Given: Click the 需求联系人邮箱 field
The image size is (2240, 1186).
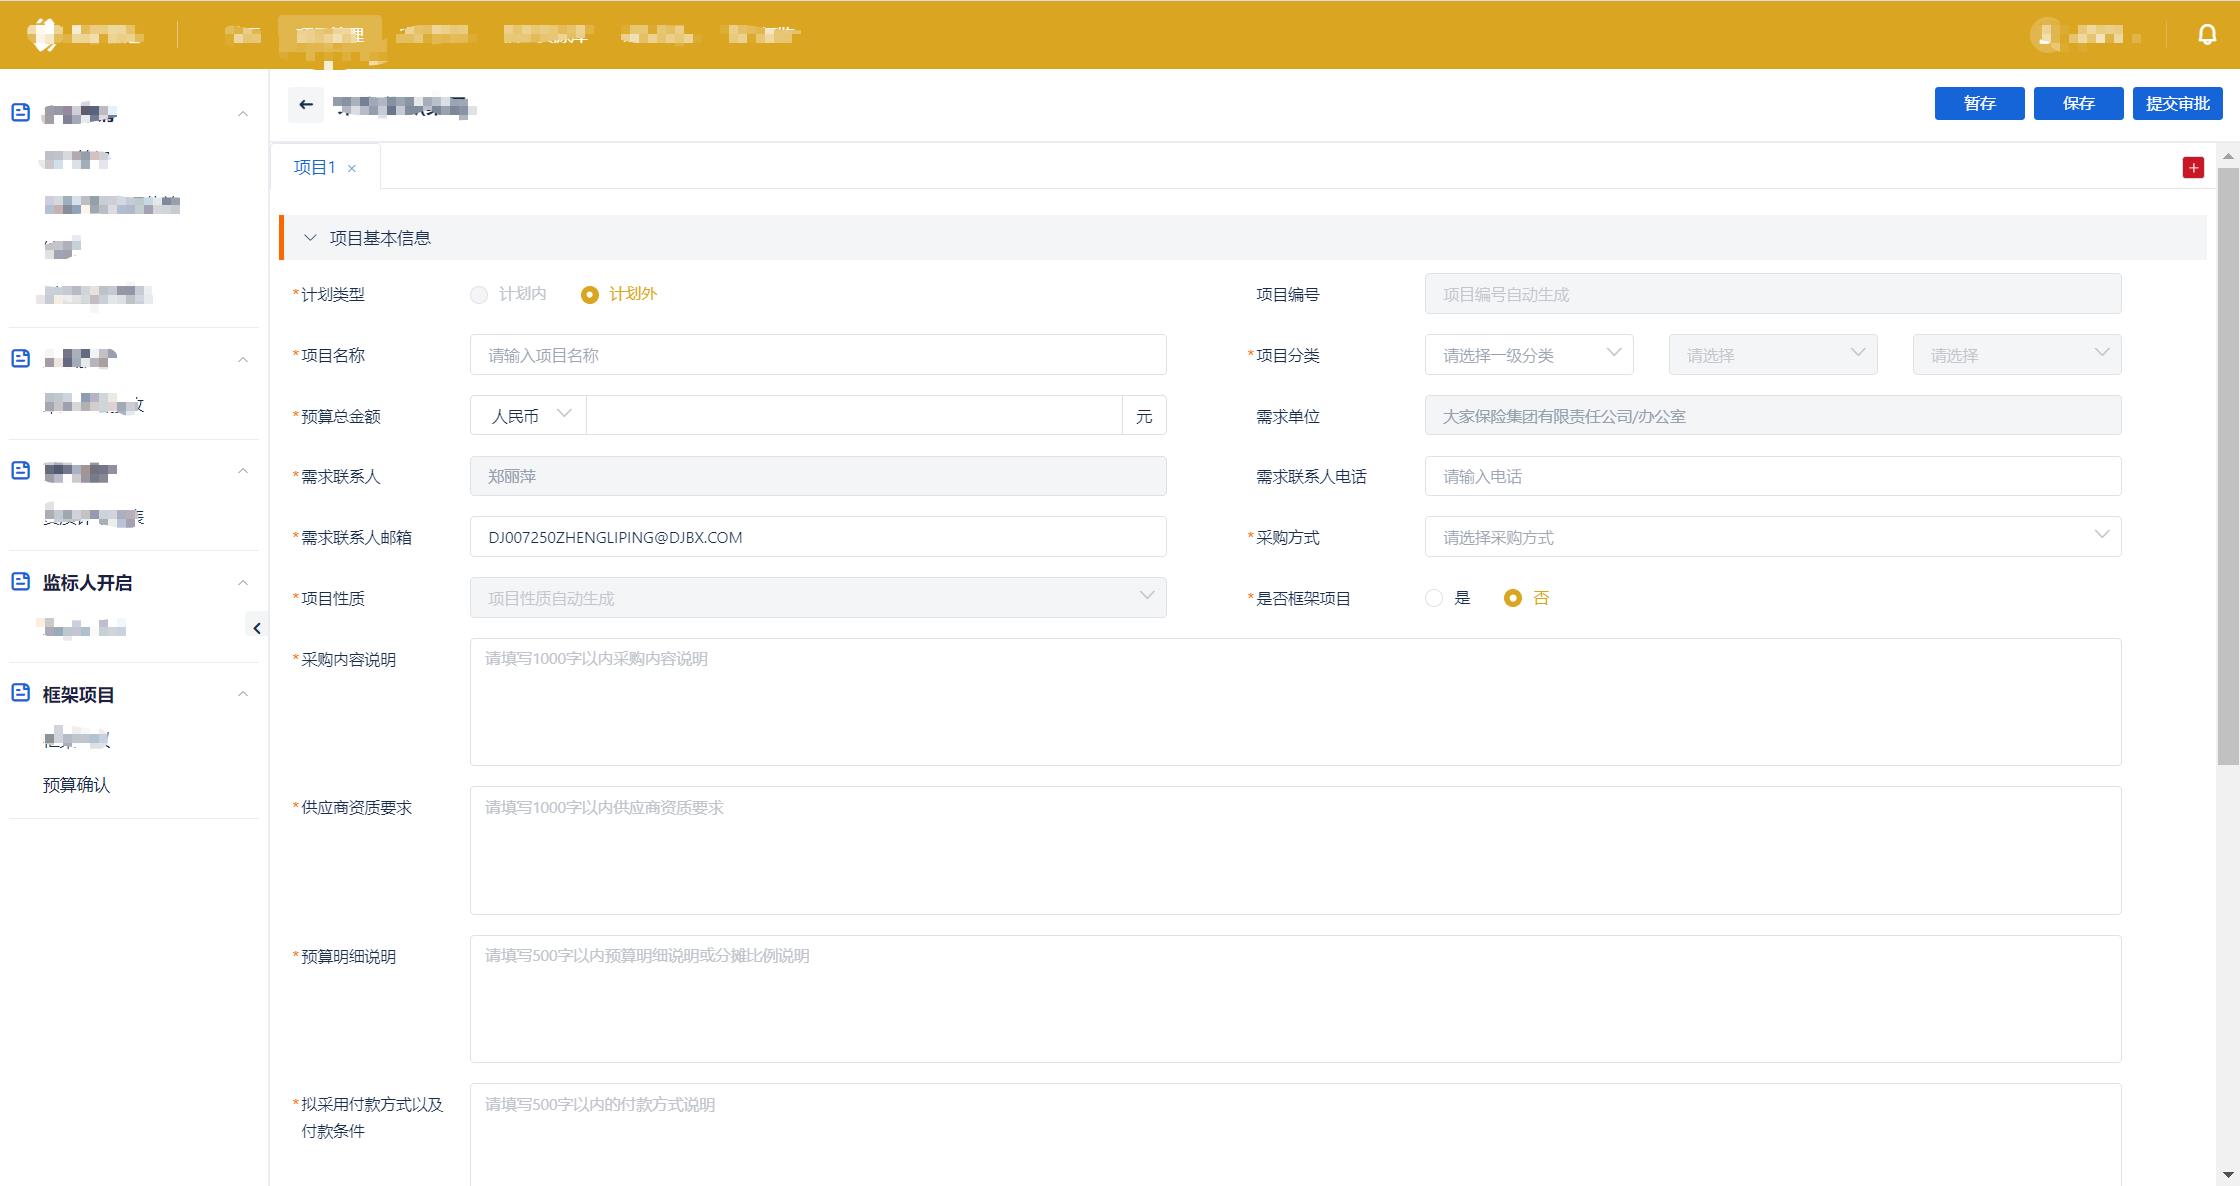Looking at the screenshot, I should click(818, 537).
